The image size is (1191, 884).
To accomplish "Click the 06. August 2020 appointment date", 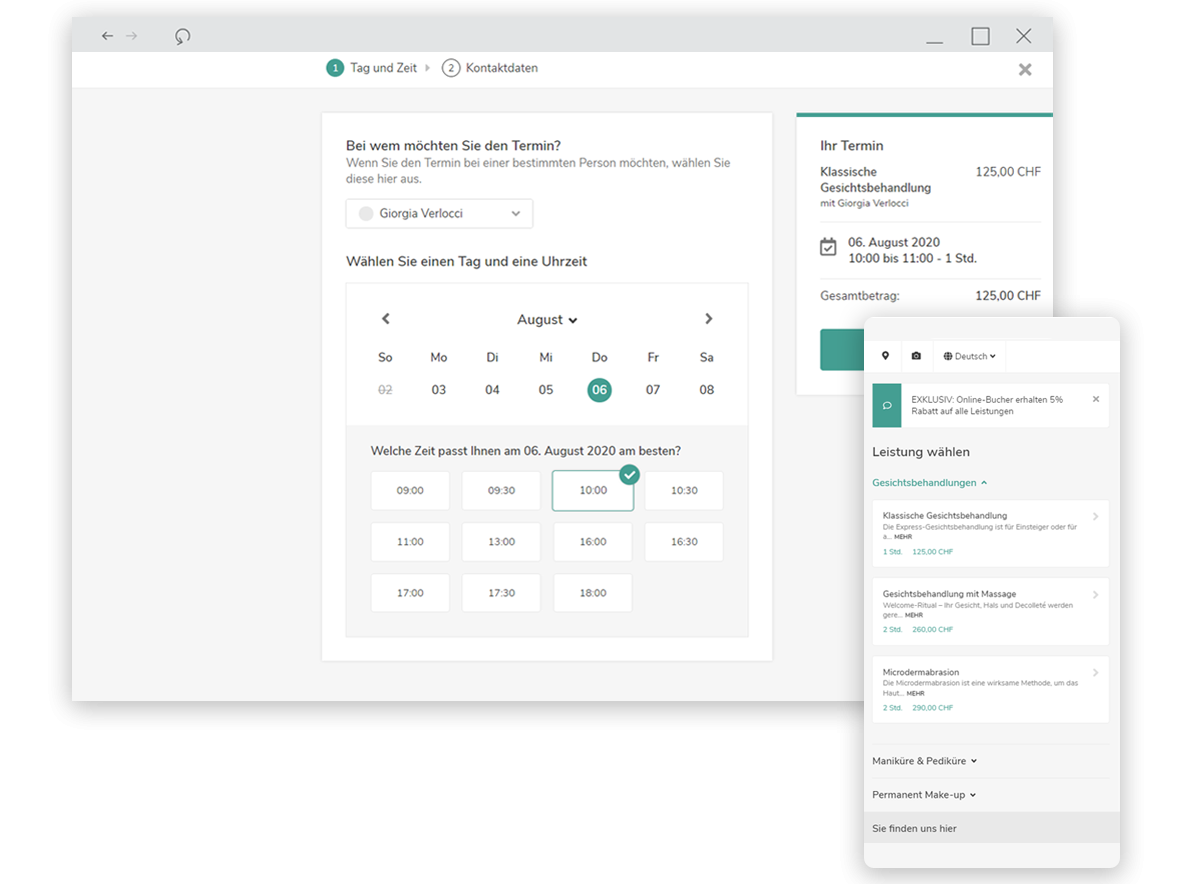I will point(893,242).
